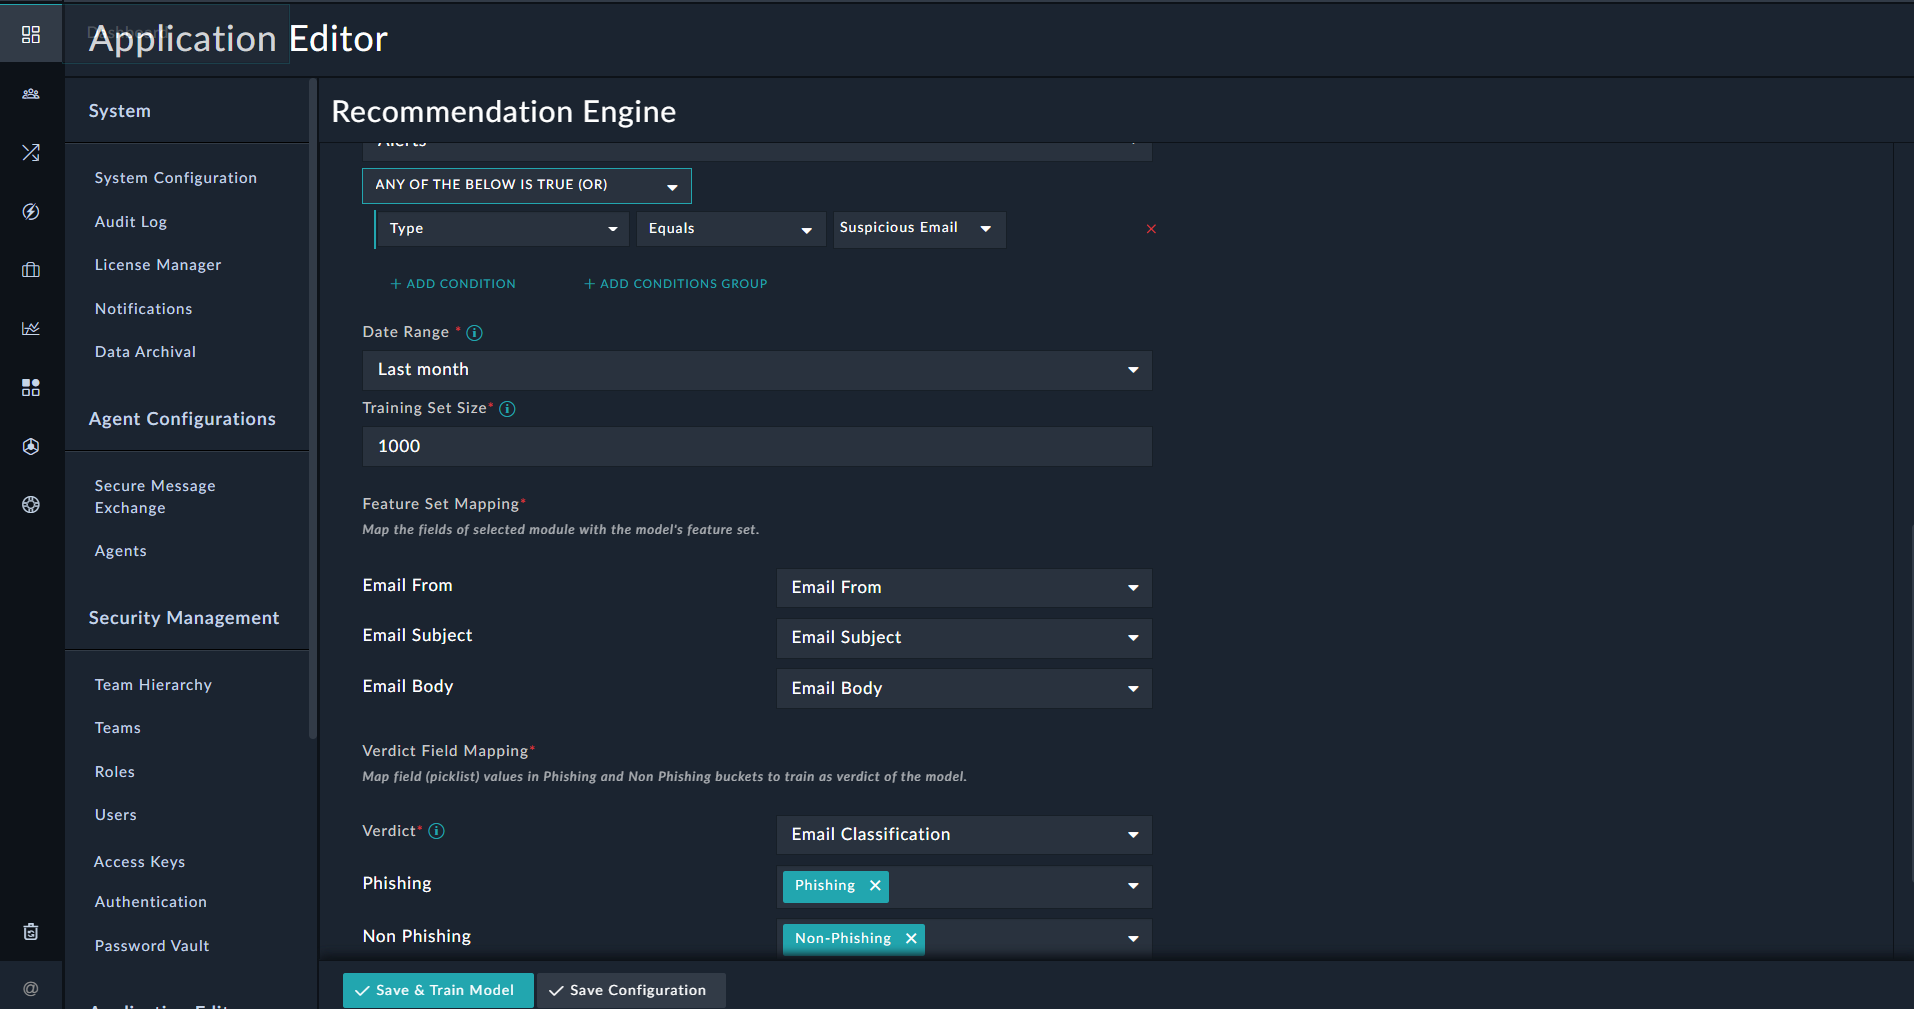The height and width of the screenshot is (1009, 1914).
Task: Open the dashboard grid icon in sidebar
Action: point(30,33)
